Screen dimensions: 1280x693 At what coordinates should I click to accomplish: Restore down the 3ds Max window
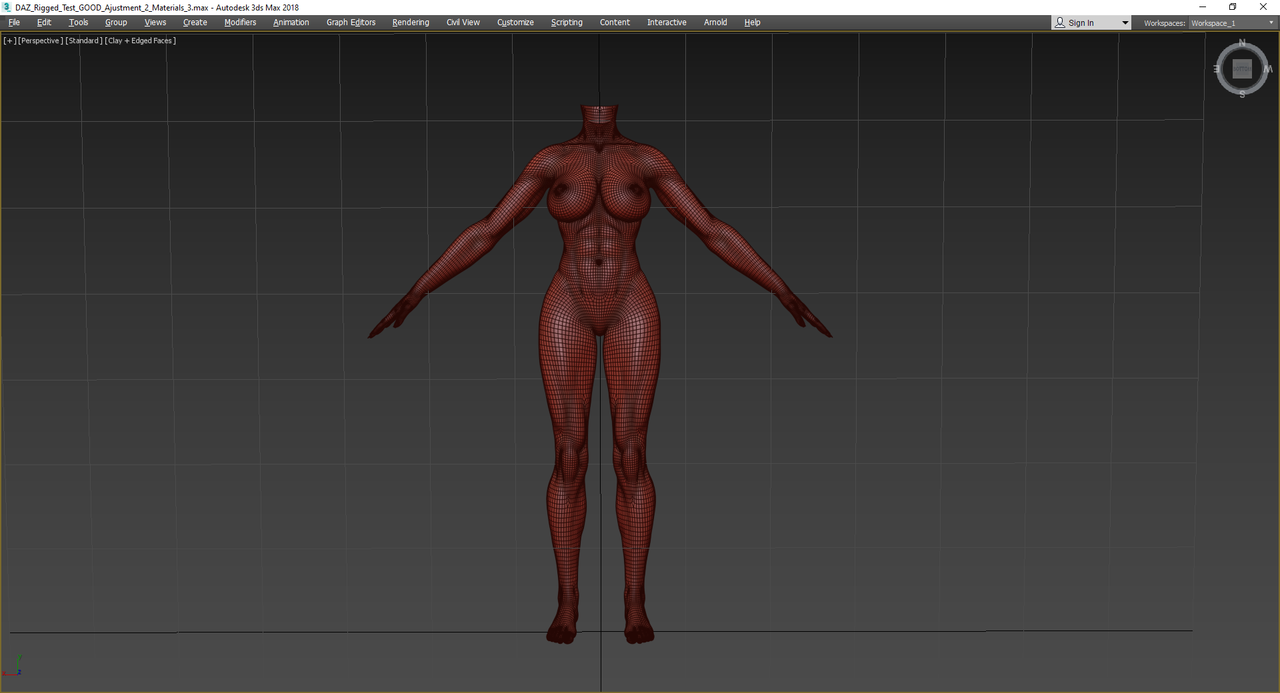(1233, 7)
